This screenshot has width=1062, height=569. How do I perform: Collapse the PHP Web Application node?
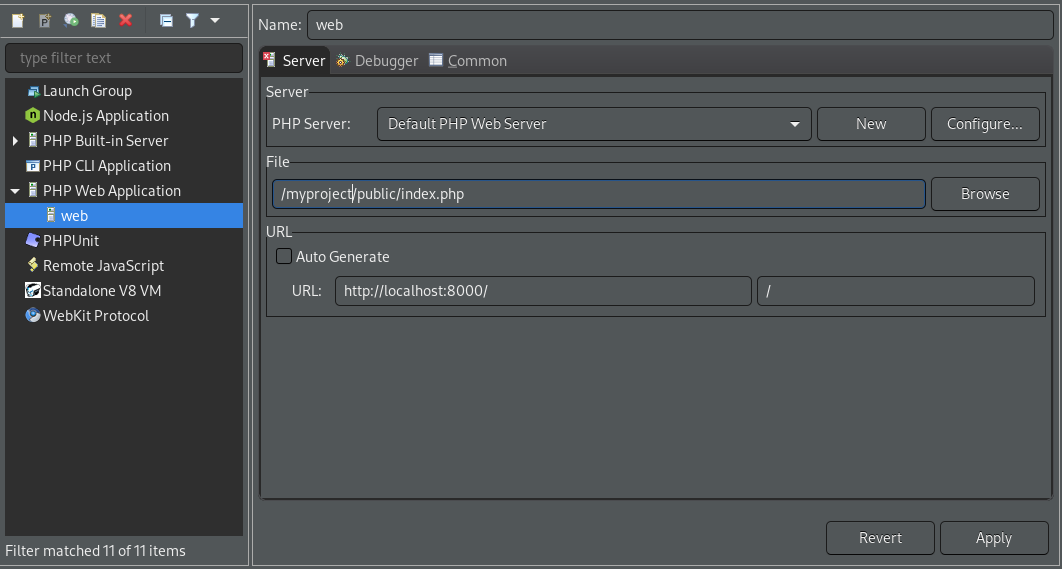pyautogui.click(x=15, y=191)
